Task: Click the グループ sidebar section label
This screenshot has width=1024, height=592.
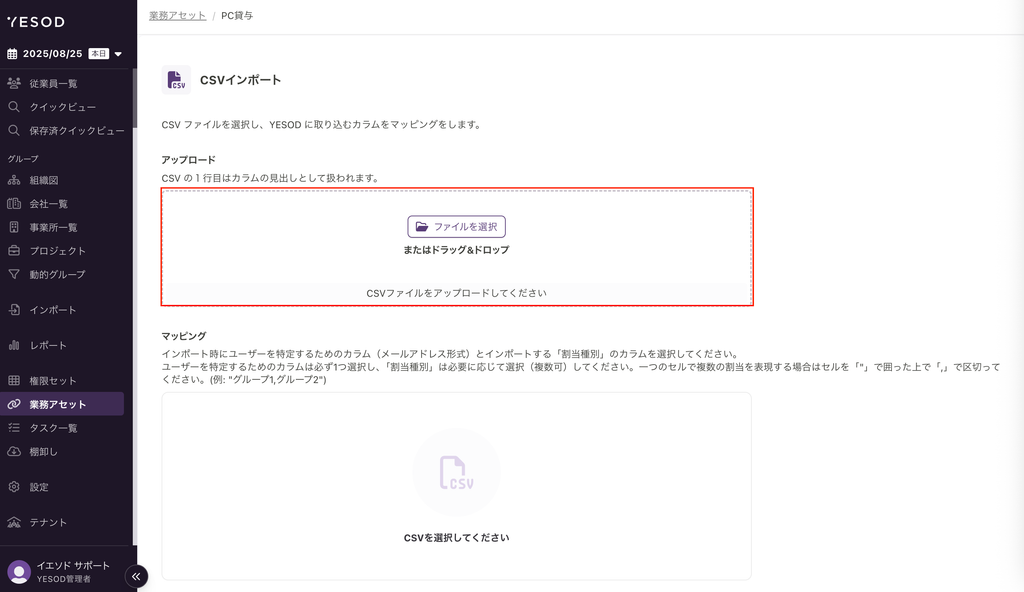Action: [x=23, y=159]
